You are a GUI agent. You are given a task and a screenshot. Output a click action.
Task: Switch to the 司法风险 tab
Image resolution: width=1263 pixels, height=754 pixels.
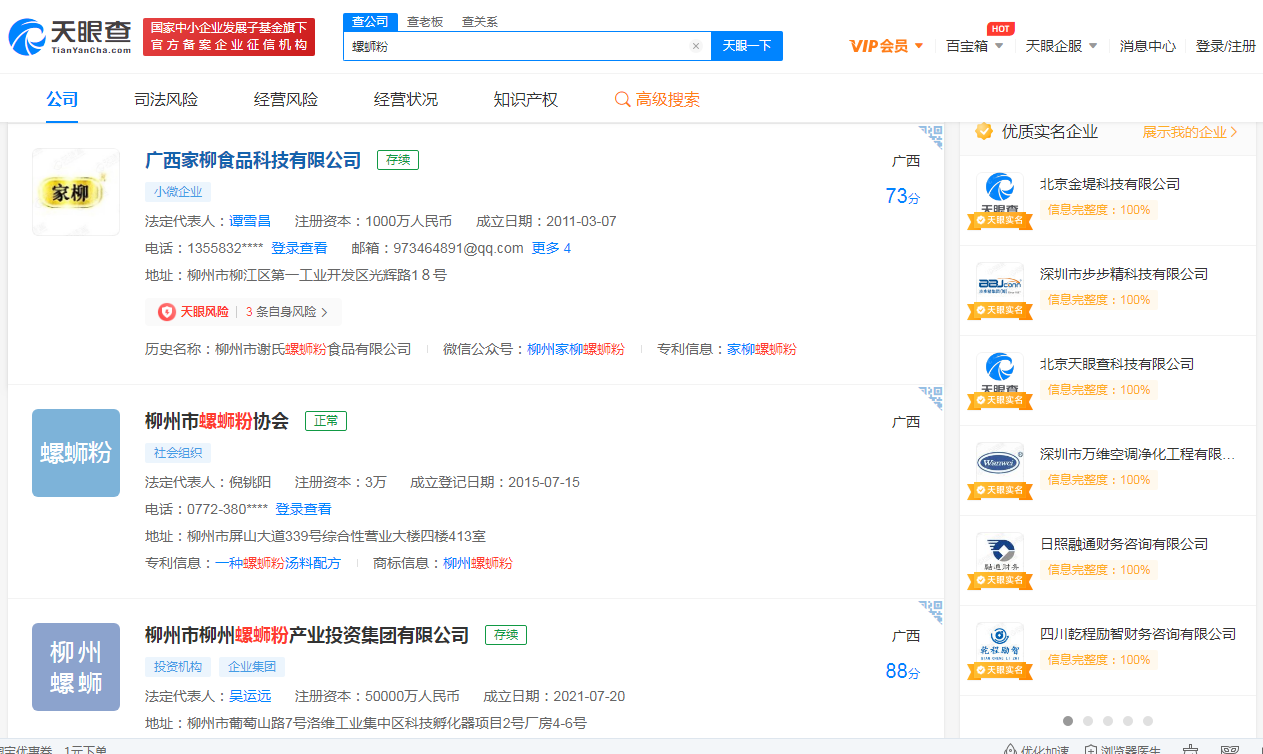[x=166, y=99]
